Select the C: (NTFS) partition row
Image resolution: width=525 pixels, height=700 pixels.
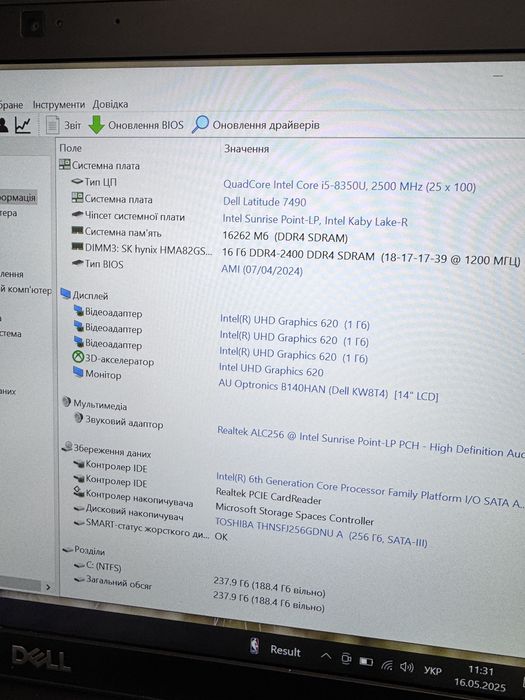(x=98, y=566)
